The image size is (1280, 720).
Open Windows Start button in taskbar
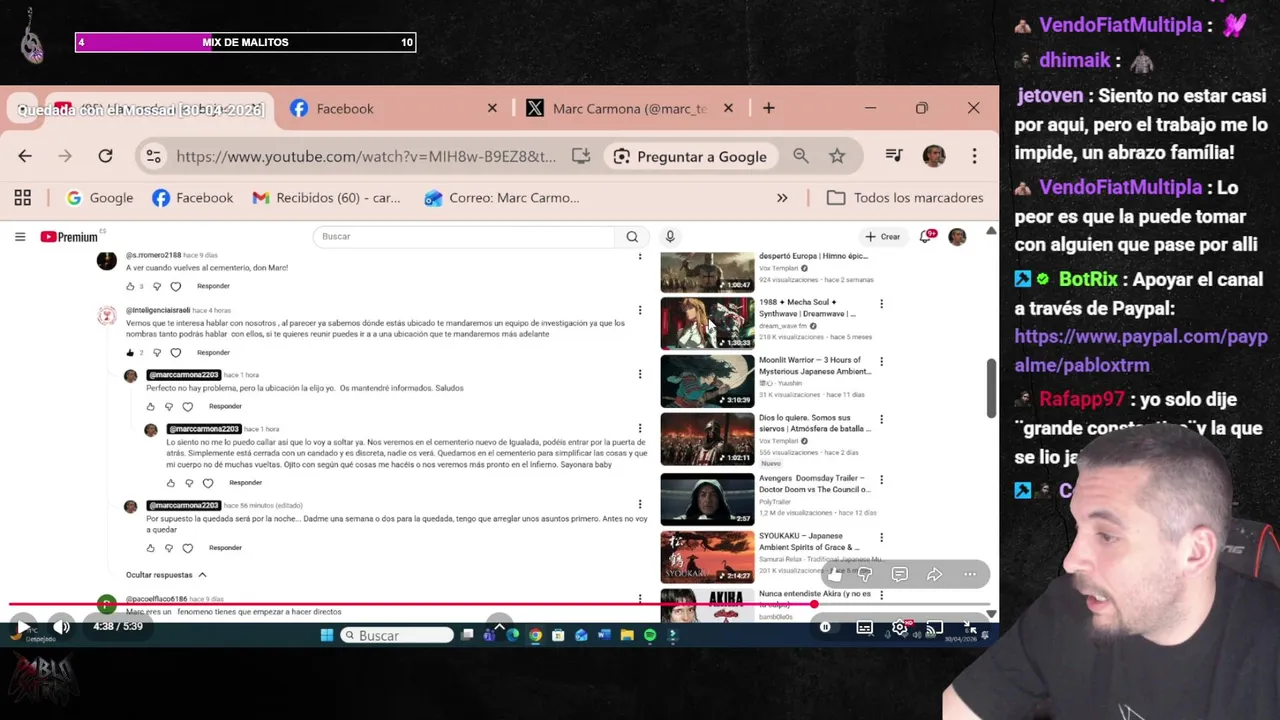tap(327, 635)
